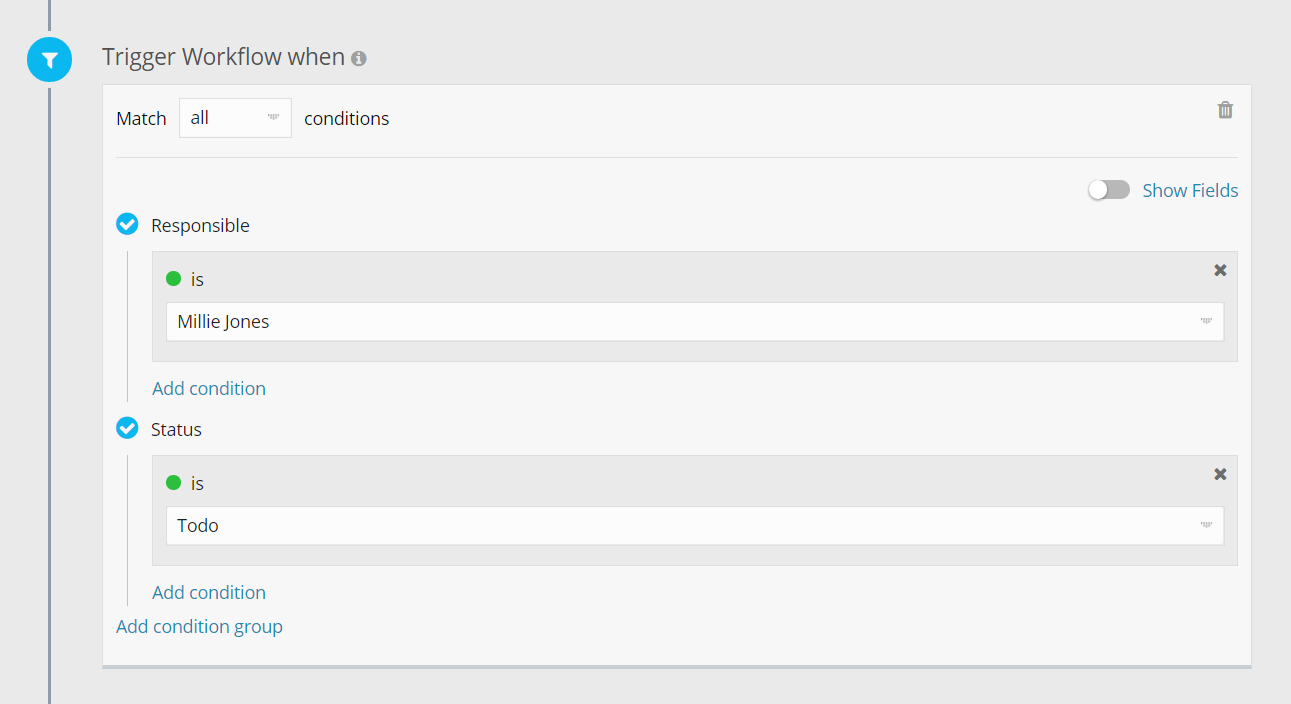Image resolution: width=1291 pixels, height=704 pixels.
Task: Click green dot in Responsible condition
Action: coord(174,279)
